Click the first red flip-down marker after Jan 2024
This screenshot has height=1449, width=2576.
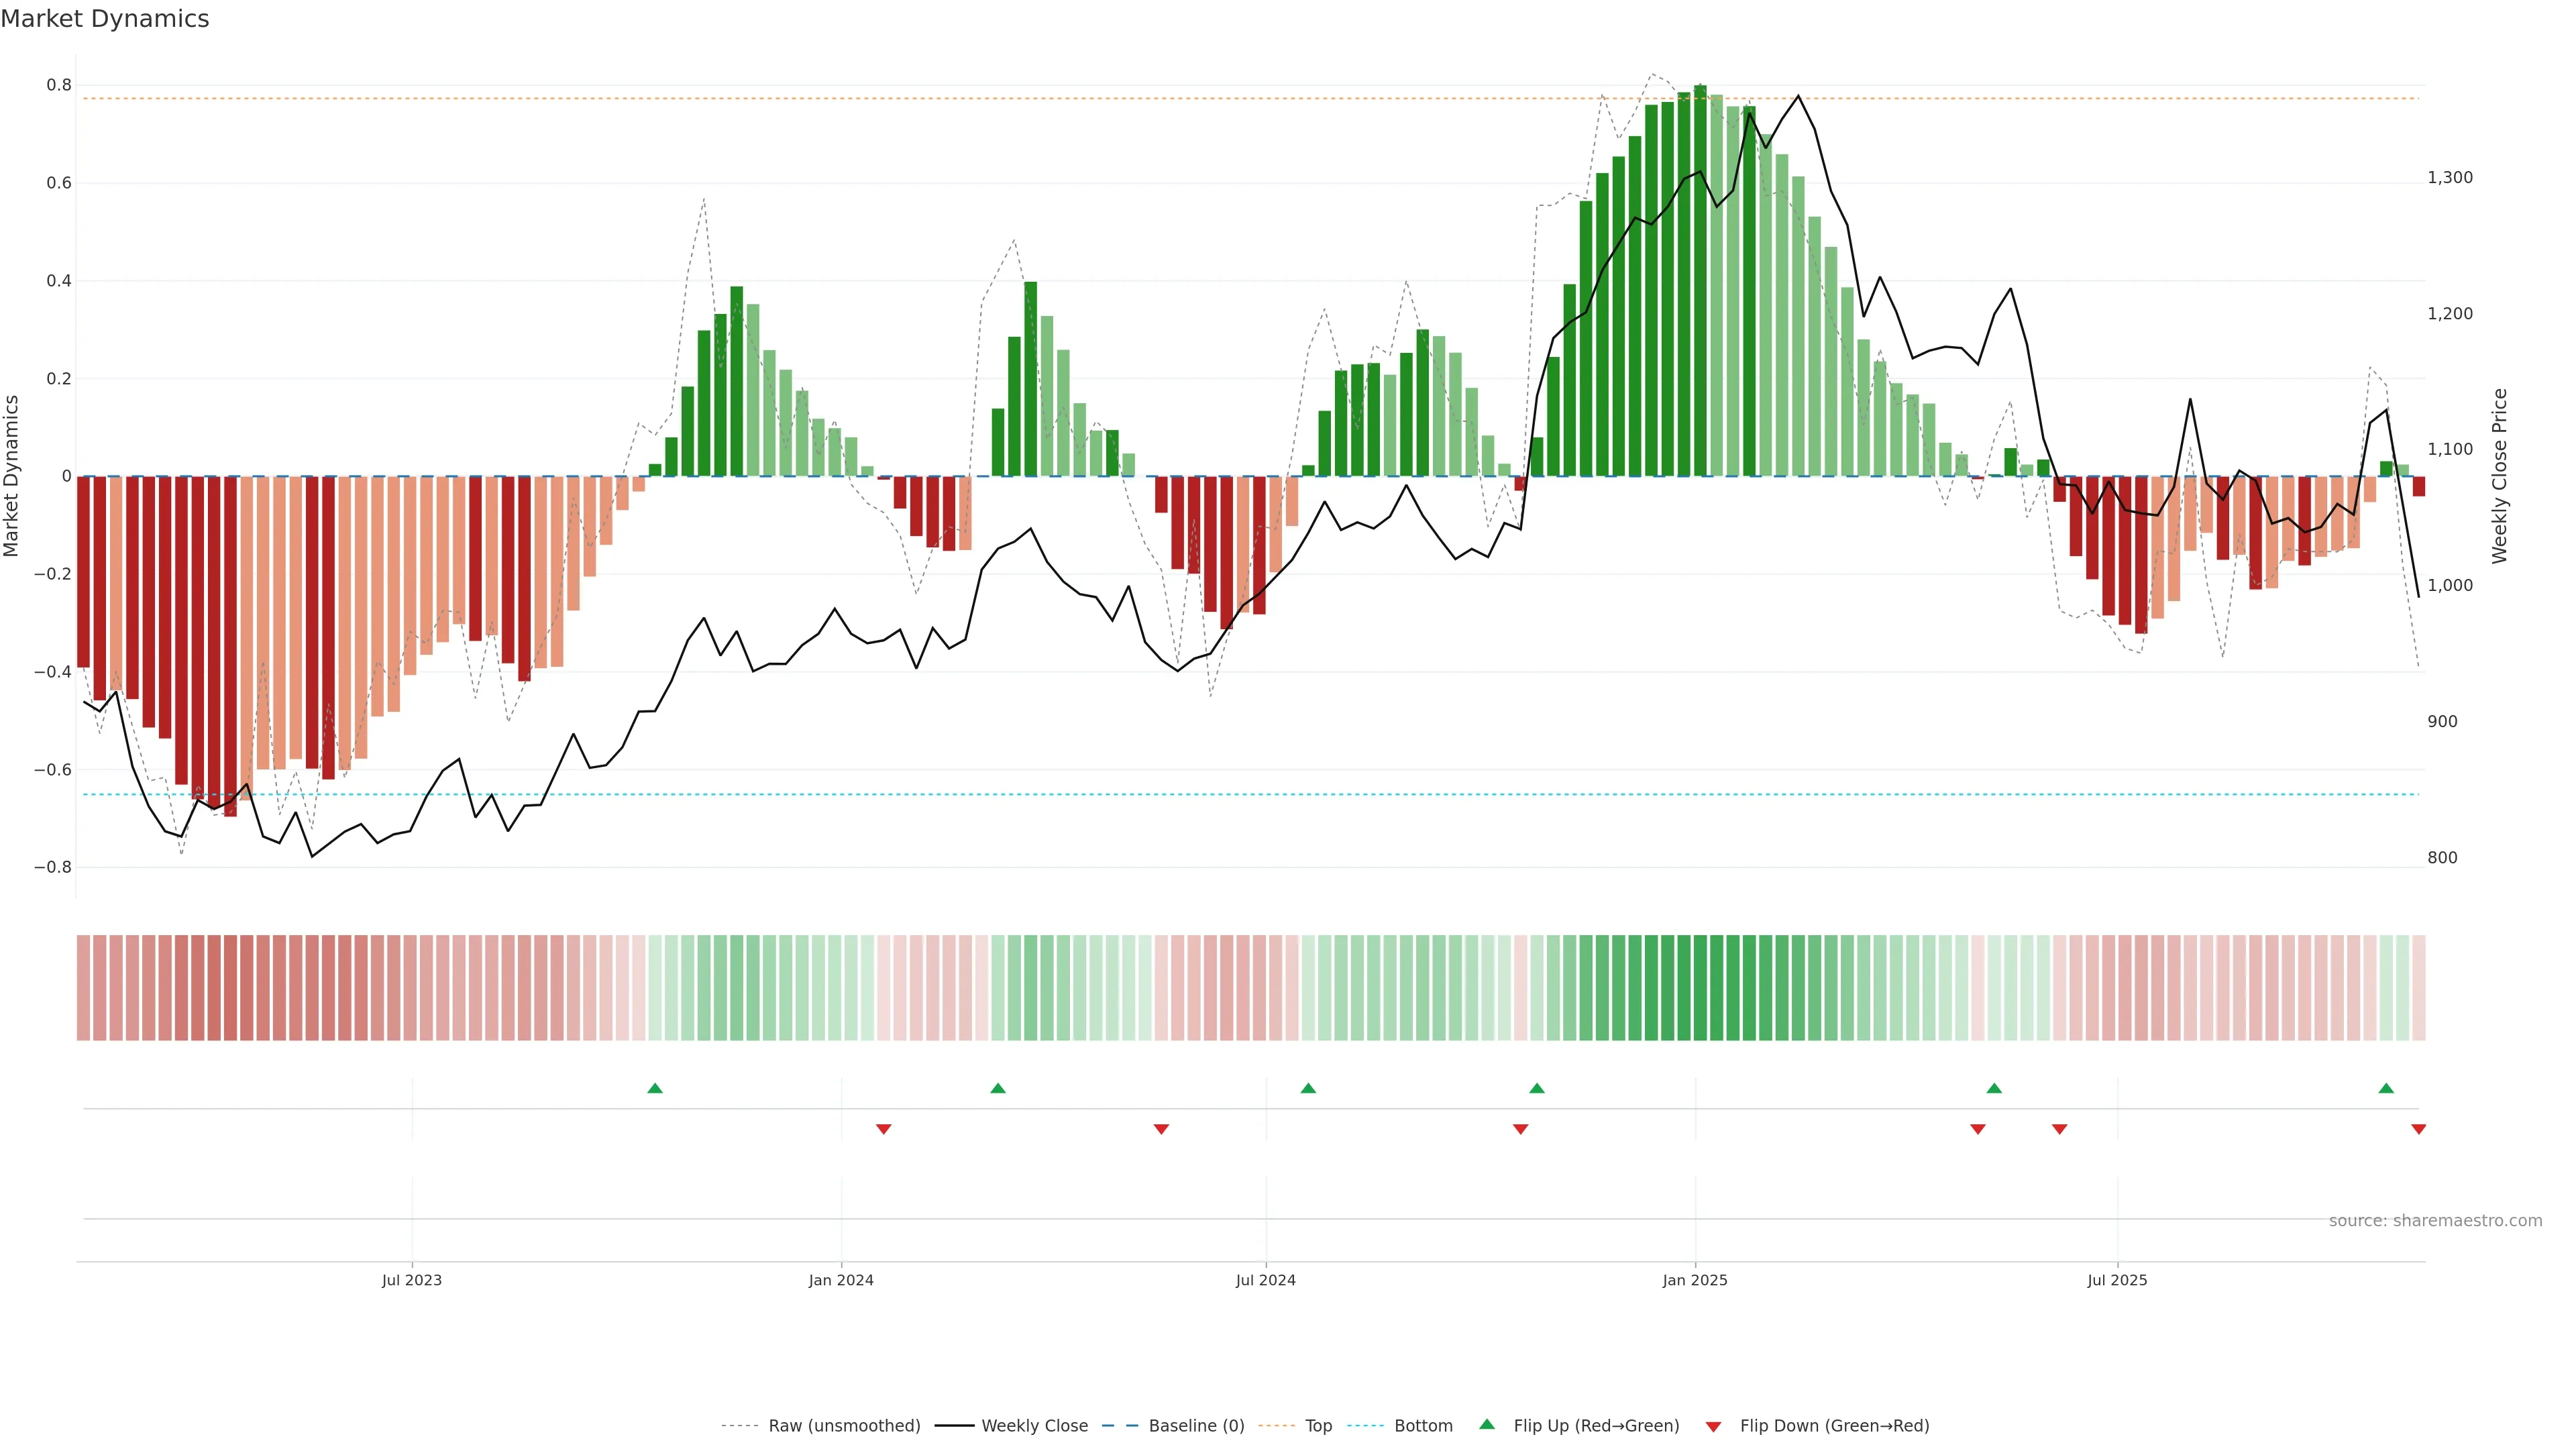(x=883, y=1129)
